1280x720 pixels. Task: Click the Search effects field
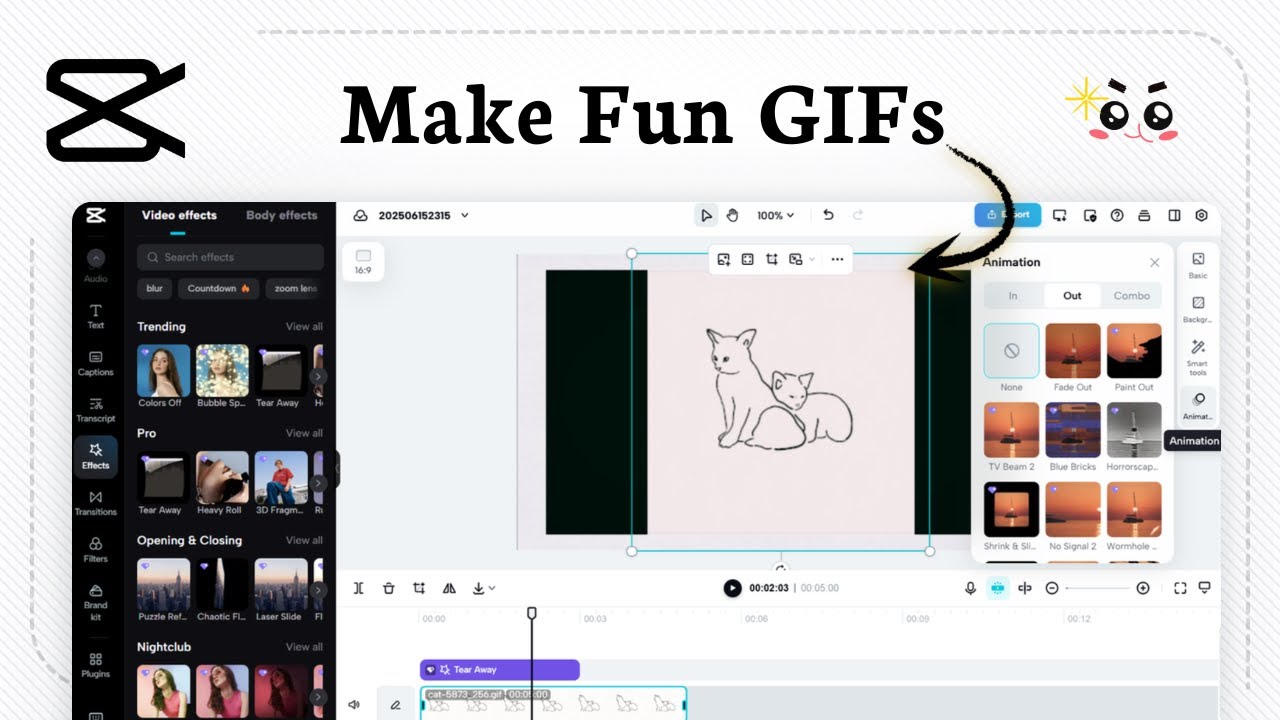[230, 257]
